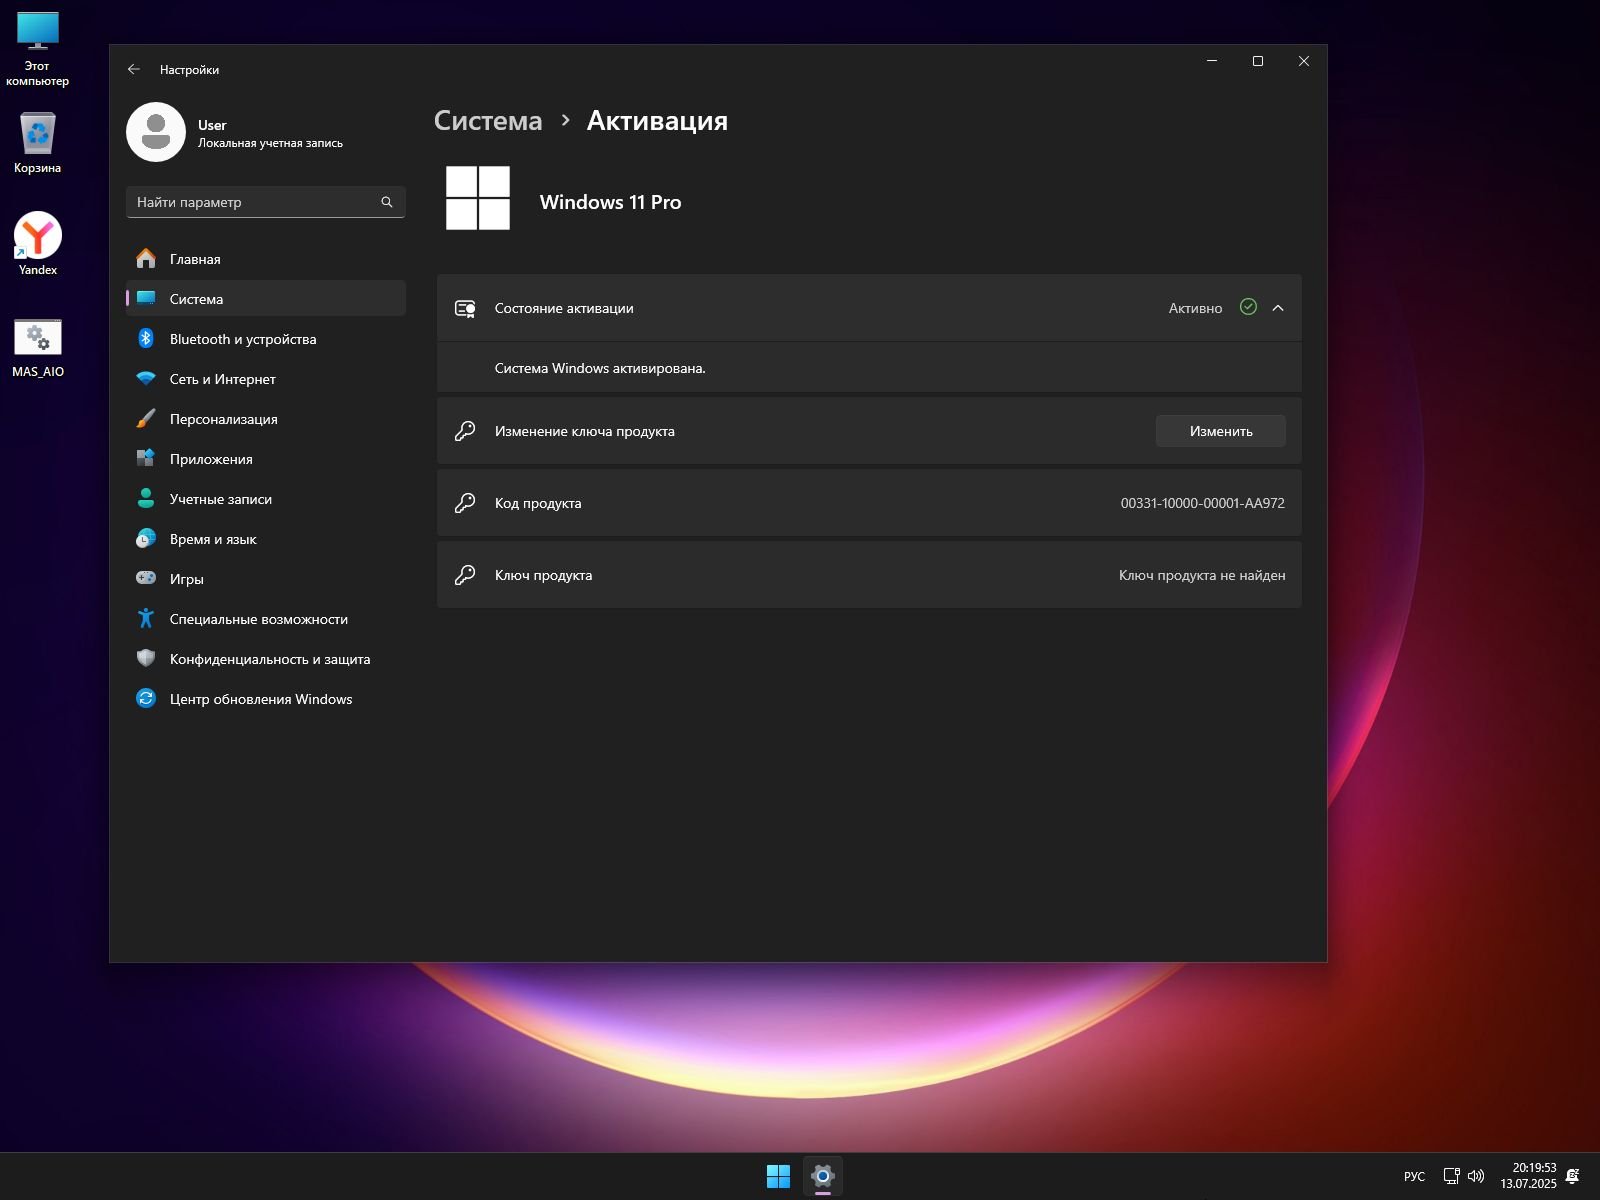This screenshot has width=1600, height=1200.
Task: Click the "Локальная учетная запись" label
Action: tap(270, 143)
